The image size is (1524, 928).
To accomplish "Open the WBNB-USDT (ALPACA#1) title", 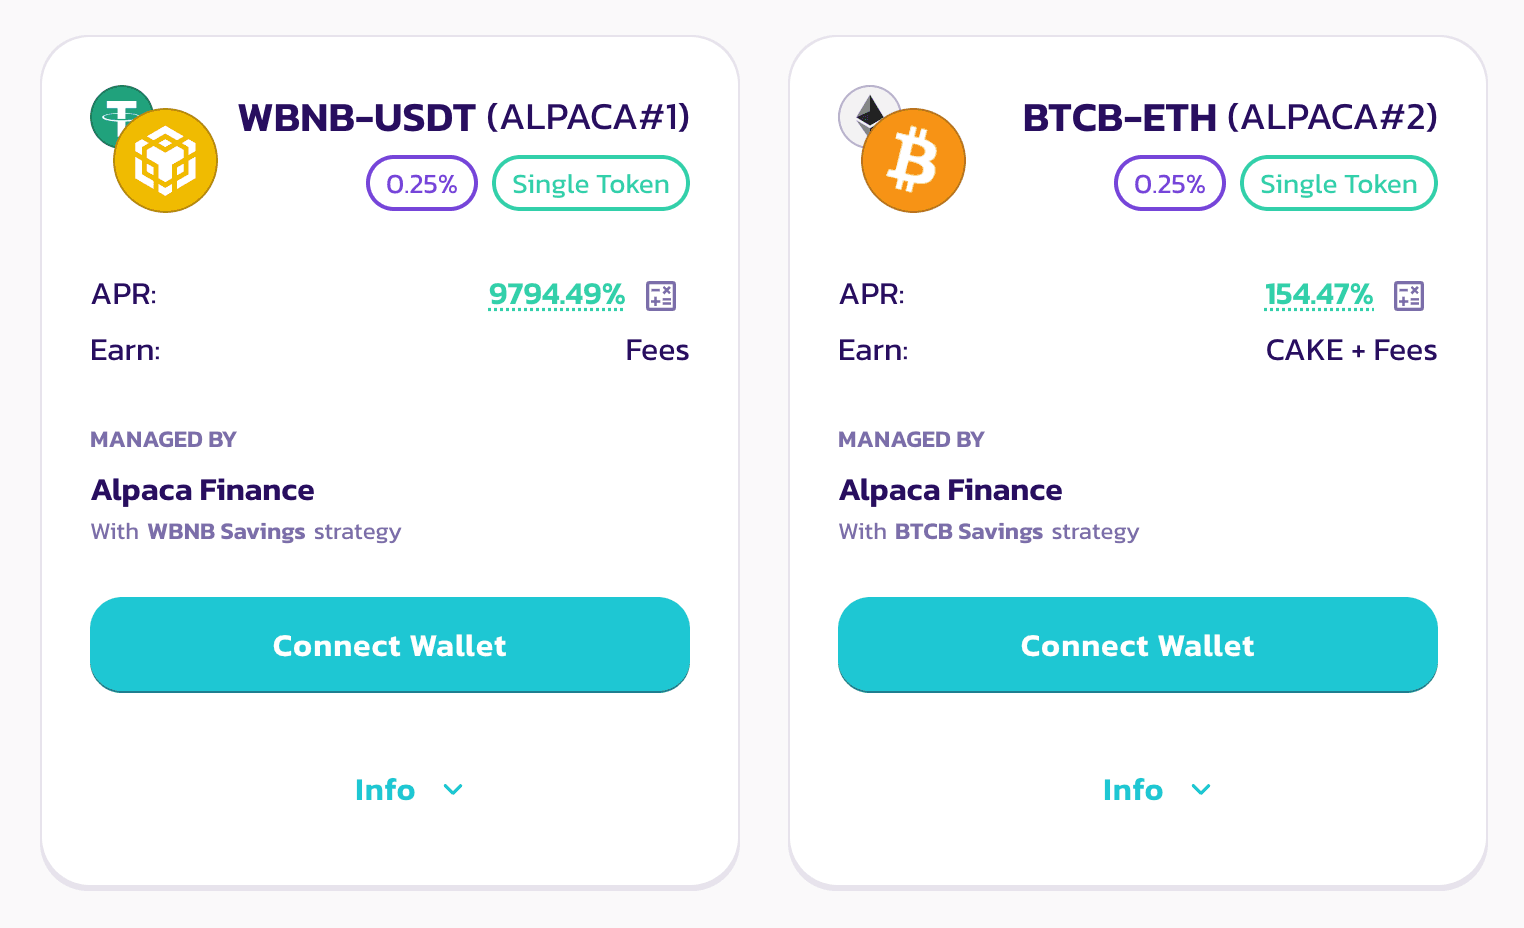I will pos(463,118).
